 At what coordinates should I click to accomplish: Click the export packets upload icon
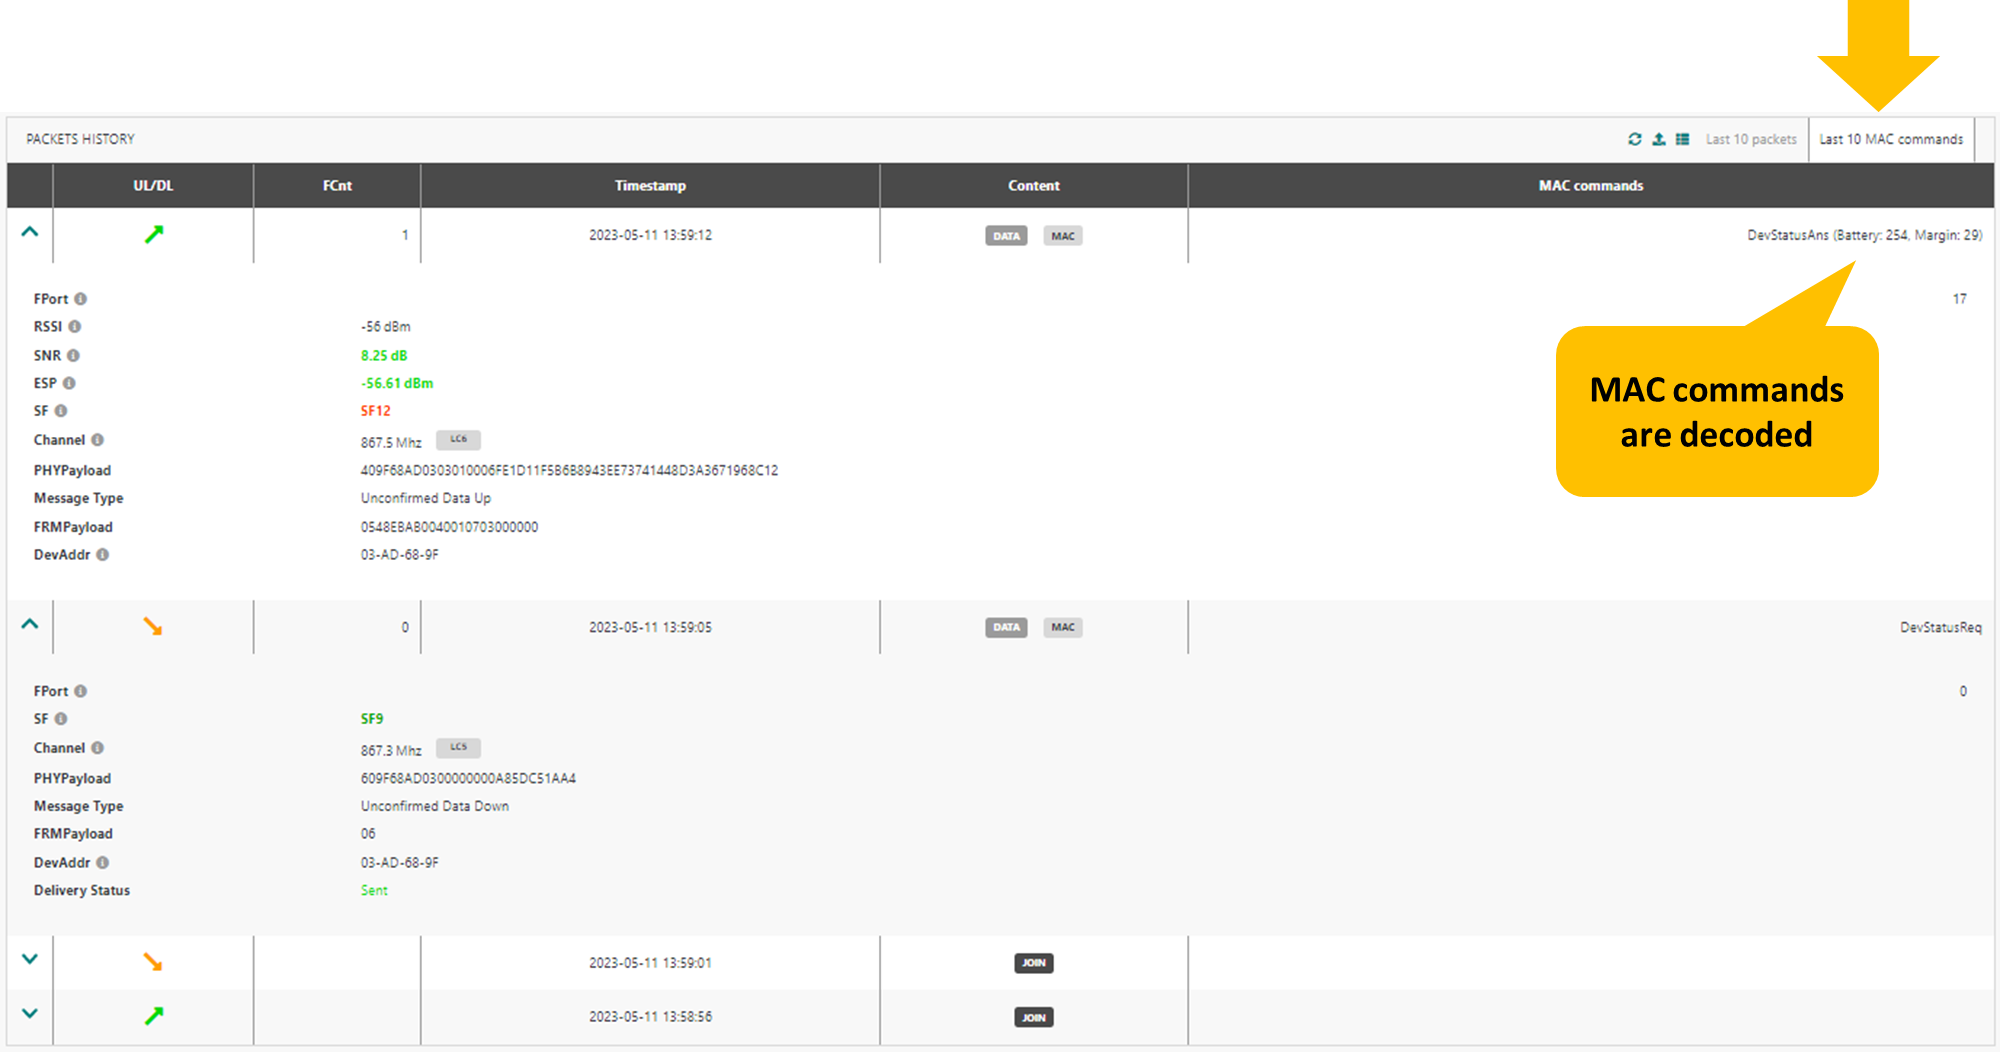click(x=1659, y=139)
